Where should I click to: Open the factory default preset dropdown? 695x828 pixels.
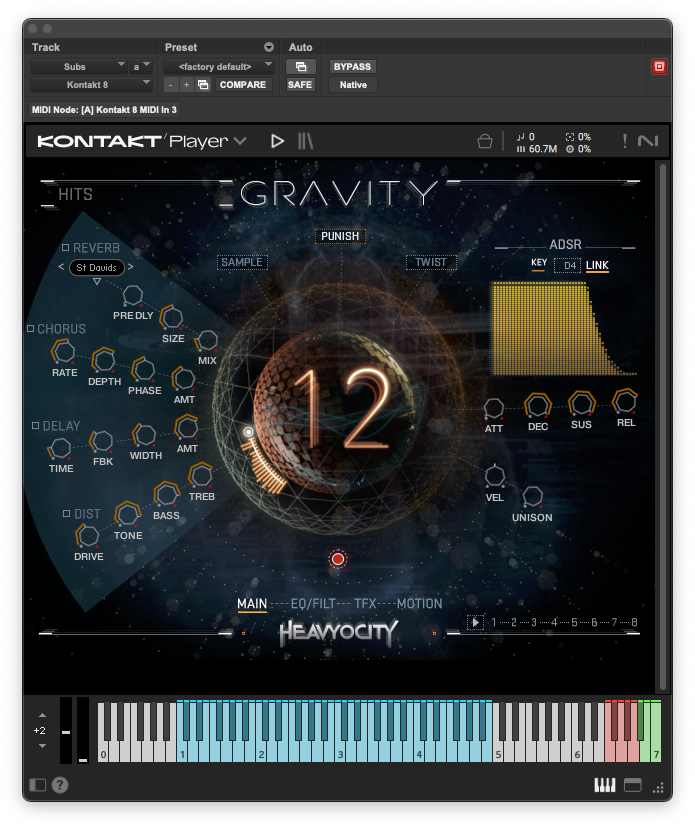click(x=219, y=67)
